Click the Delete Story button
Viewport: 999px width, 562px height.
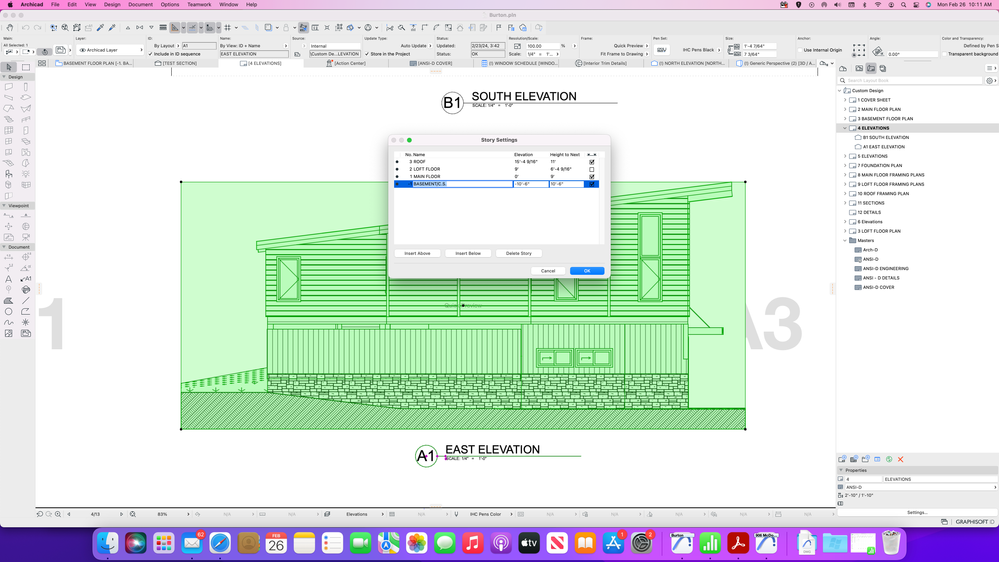[519, 254]
